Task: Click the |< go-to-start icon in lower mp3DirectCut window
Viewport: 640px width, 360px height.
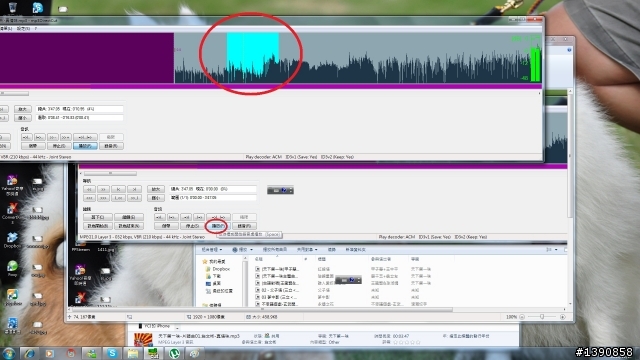Action: tap(119, 189)
